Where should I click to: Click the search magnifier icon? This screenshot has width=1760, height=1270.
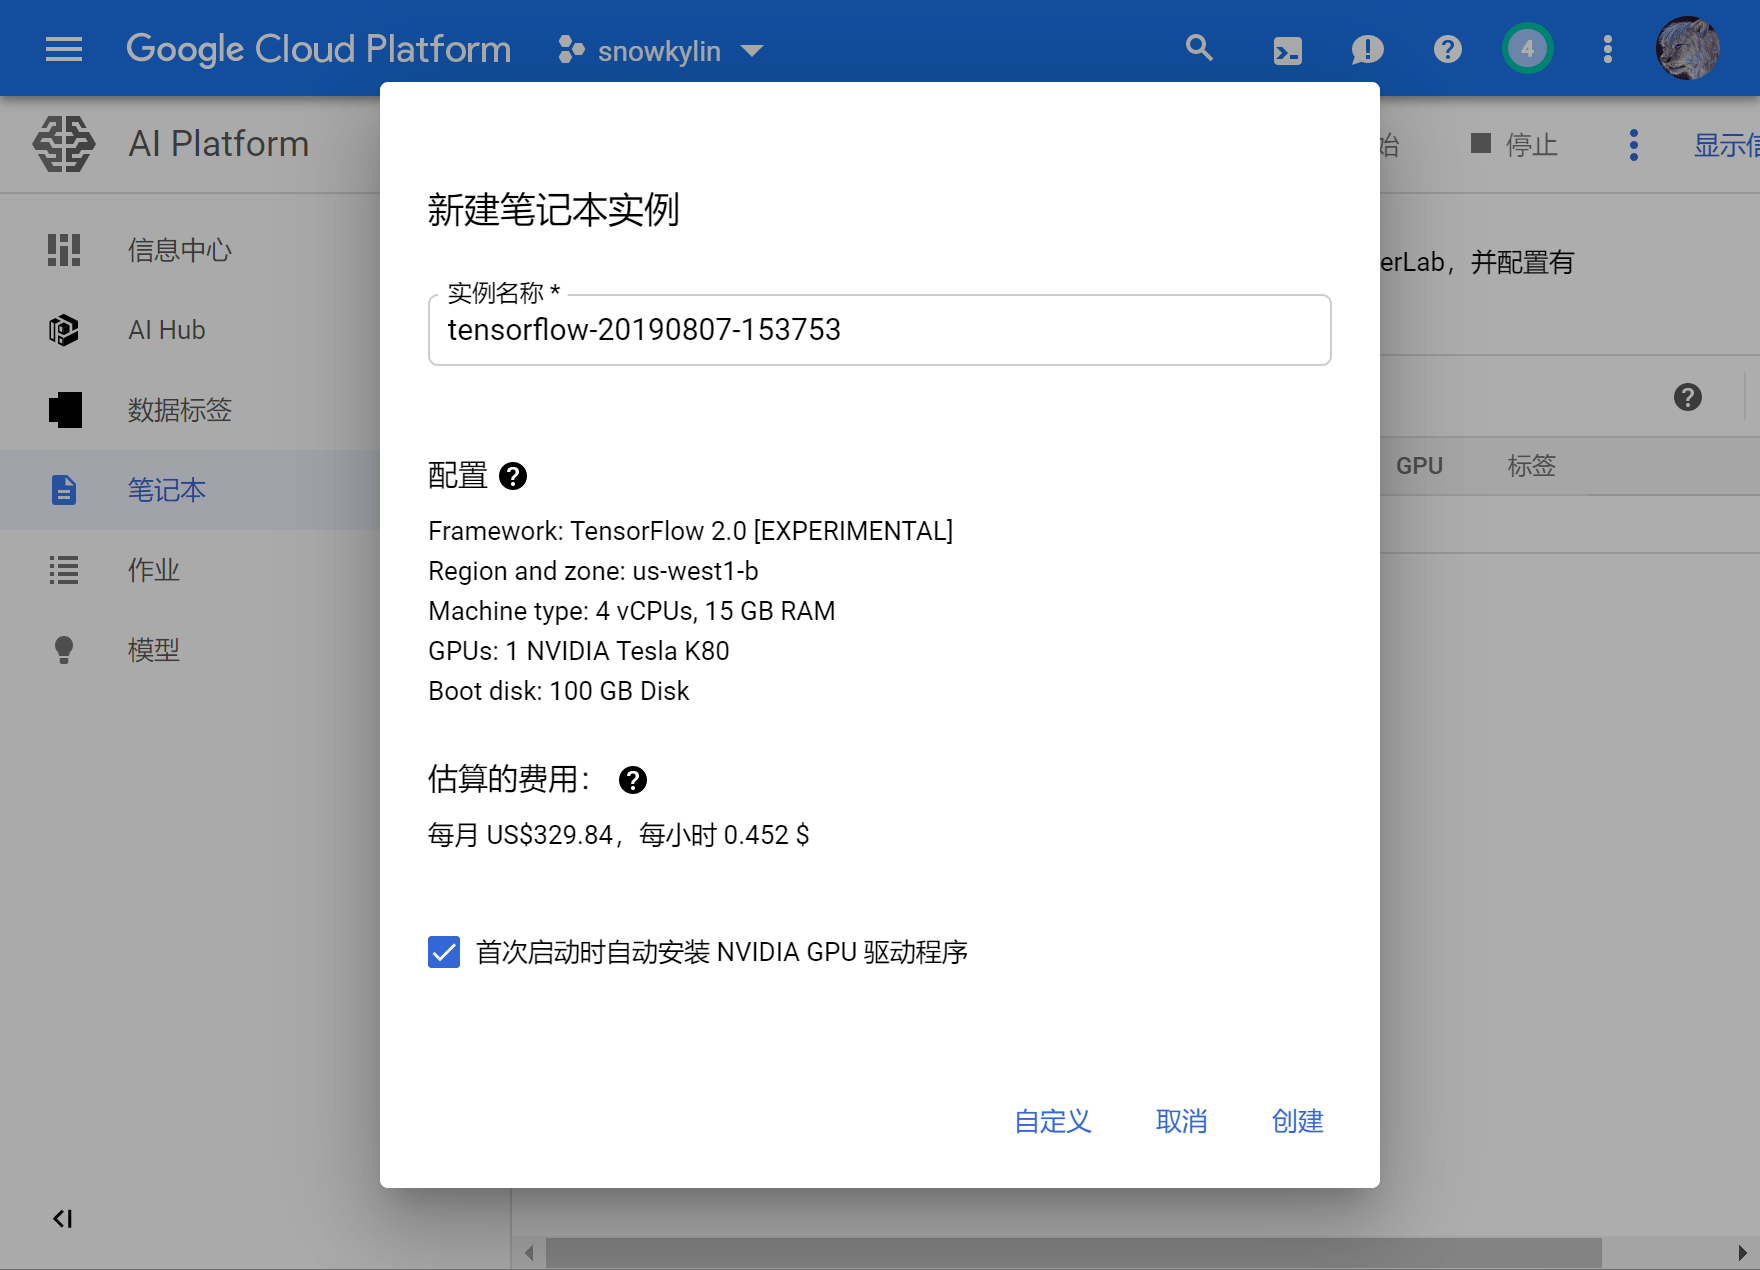pyautogui.click(x=1199, y=48)
